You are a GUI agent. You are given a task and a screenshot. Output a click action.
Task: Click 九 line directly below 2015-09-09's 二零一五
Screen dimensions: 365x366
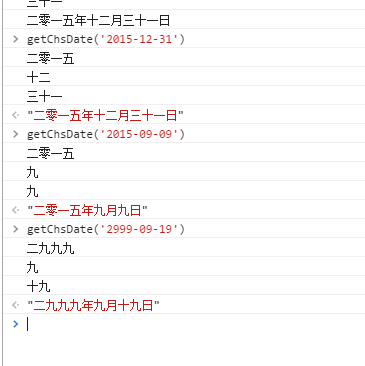(x=33, y=173)
